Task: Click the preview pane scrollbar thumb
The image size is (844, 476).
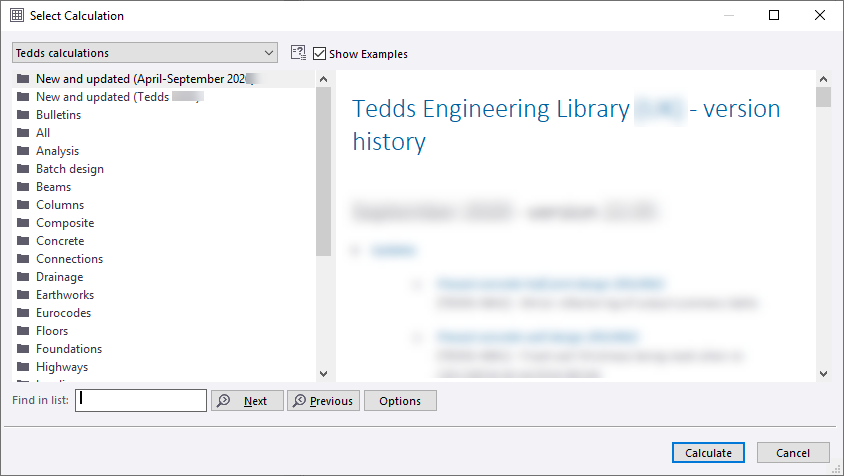Action: [x=824, y=97]
